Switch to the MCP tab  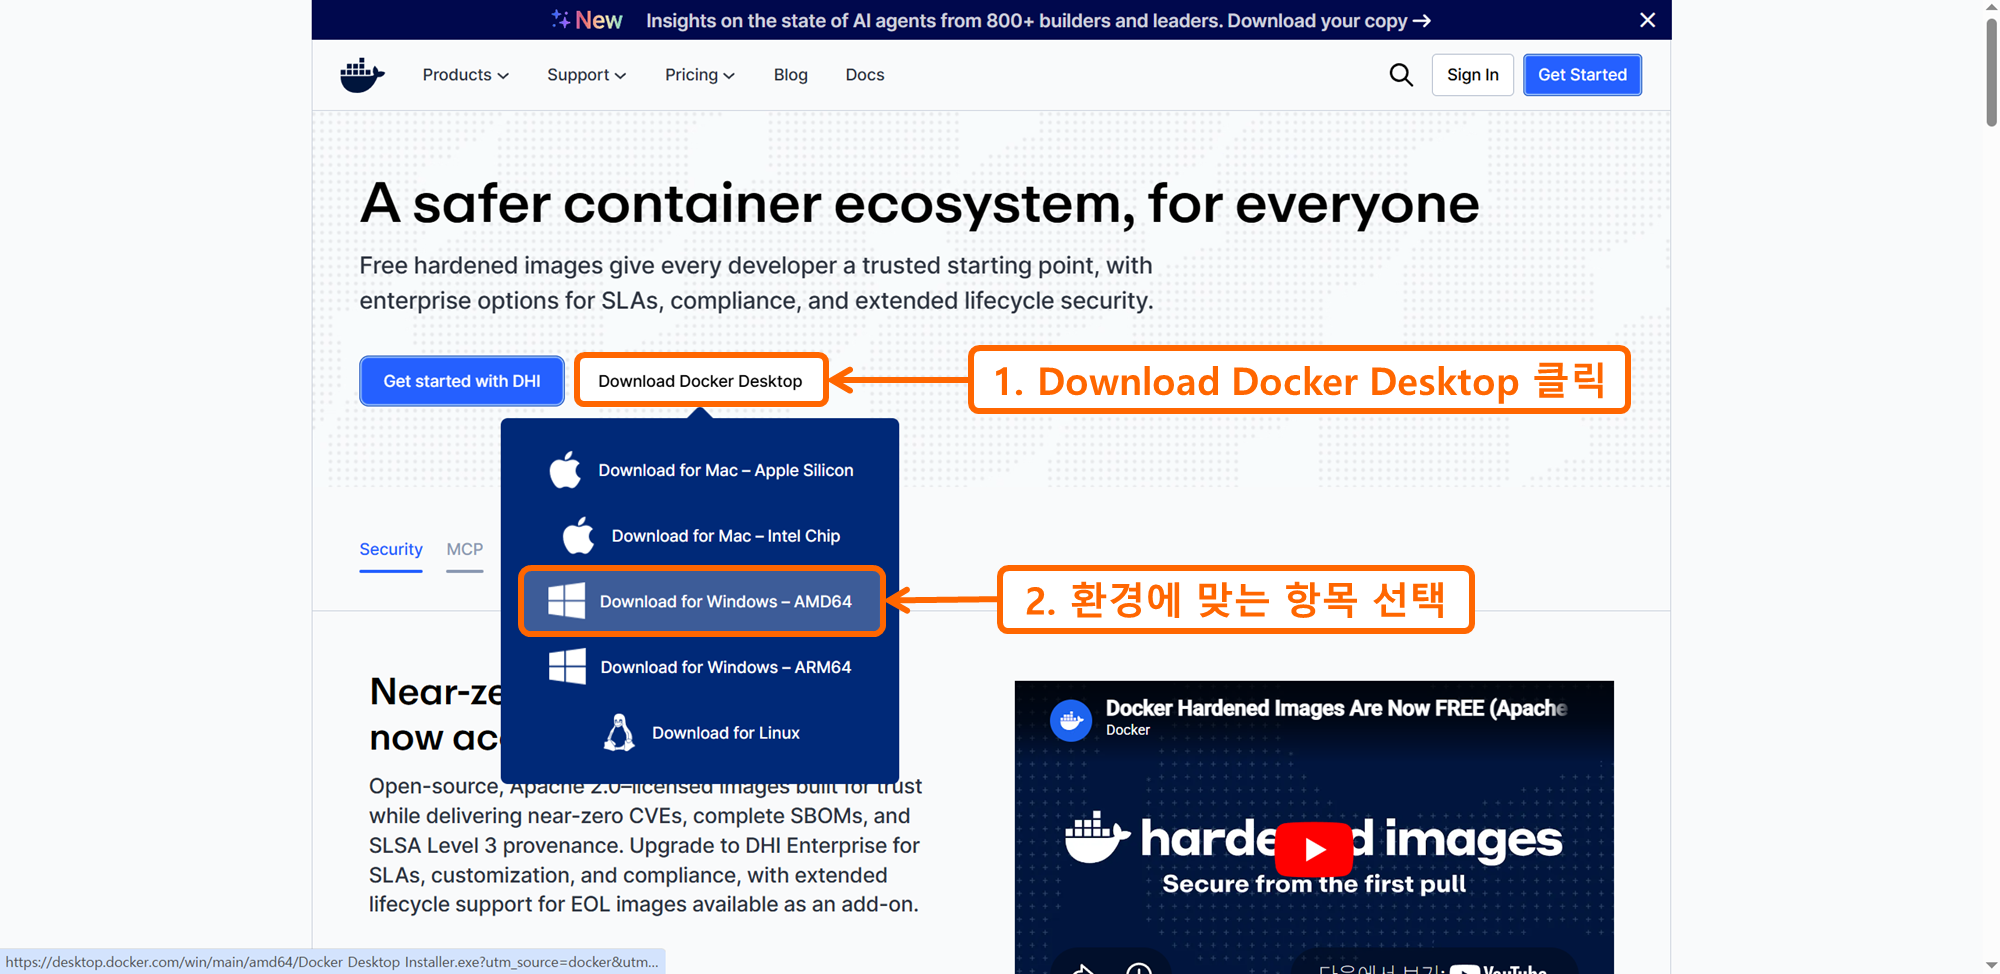click(x=465, y=550)
